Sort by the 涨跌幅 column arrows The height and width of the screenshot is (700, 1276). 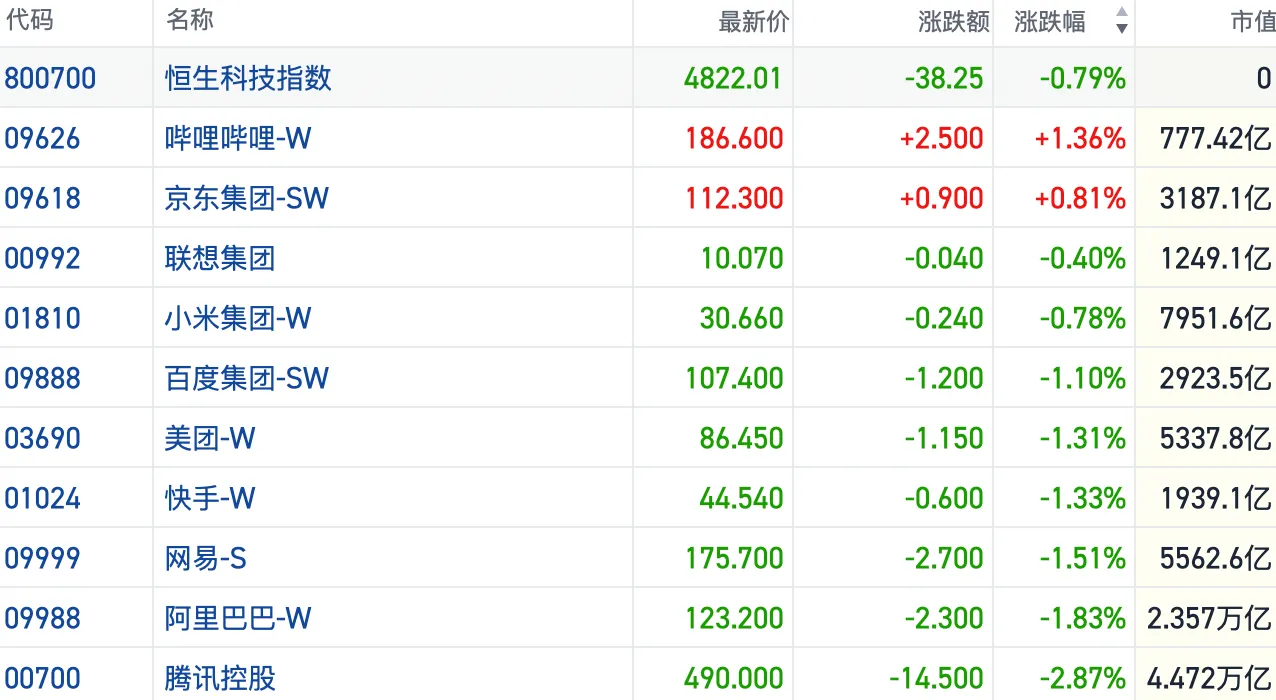1121,21
